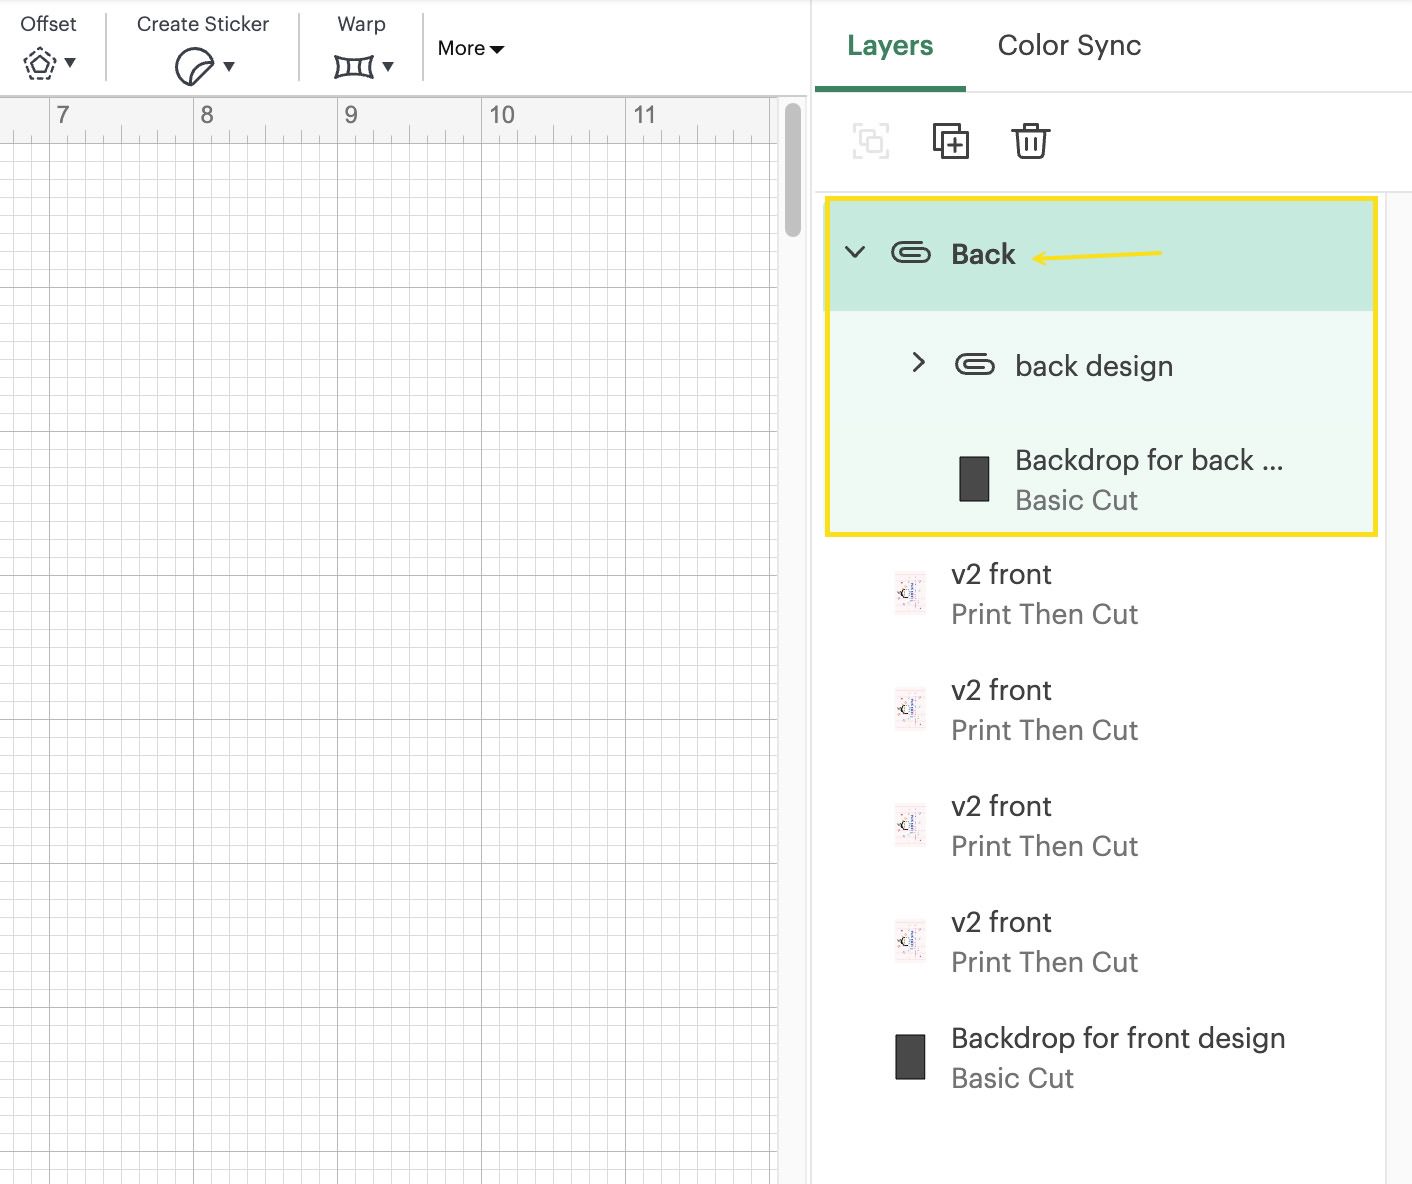This screenshot has width=1412, height=1184.
Task: Expand the back design group
Action: click(919, 362)
